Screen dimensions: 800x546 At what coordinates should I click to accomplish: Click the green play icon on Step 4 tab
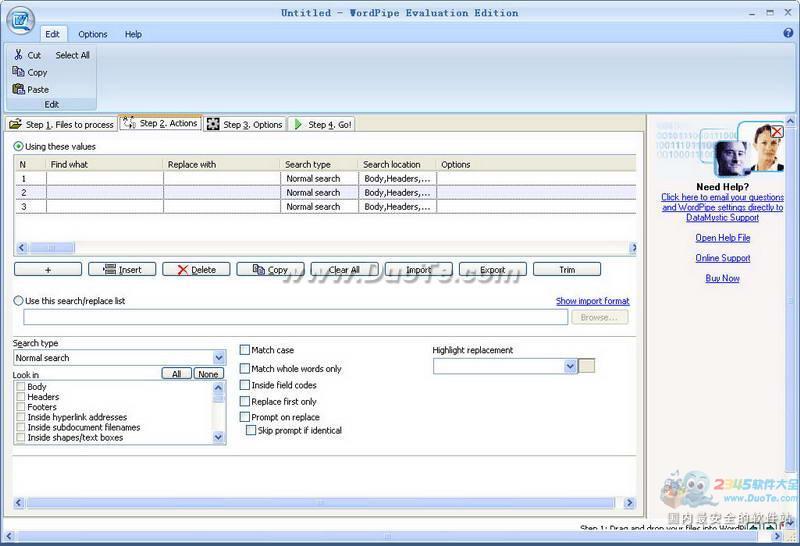coord(298,124)
